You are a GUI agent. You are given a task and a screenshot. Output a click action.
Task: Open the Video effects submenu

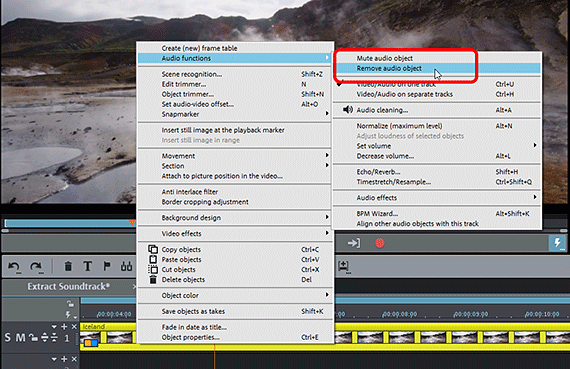coord(234,234)
